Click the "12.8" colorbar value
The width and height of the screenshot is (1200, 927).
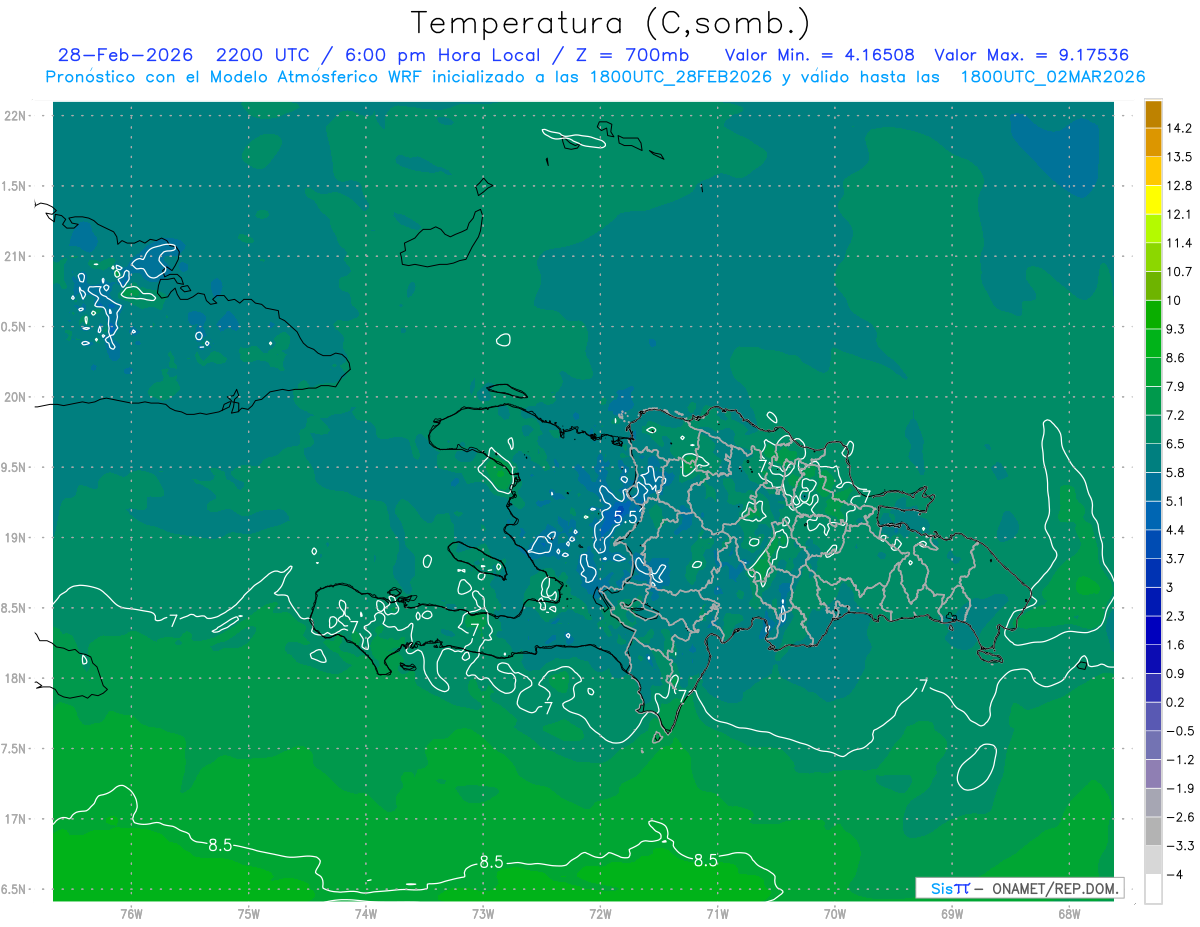pyautogui.click(x=1181, y=186)
